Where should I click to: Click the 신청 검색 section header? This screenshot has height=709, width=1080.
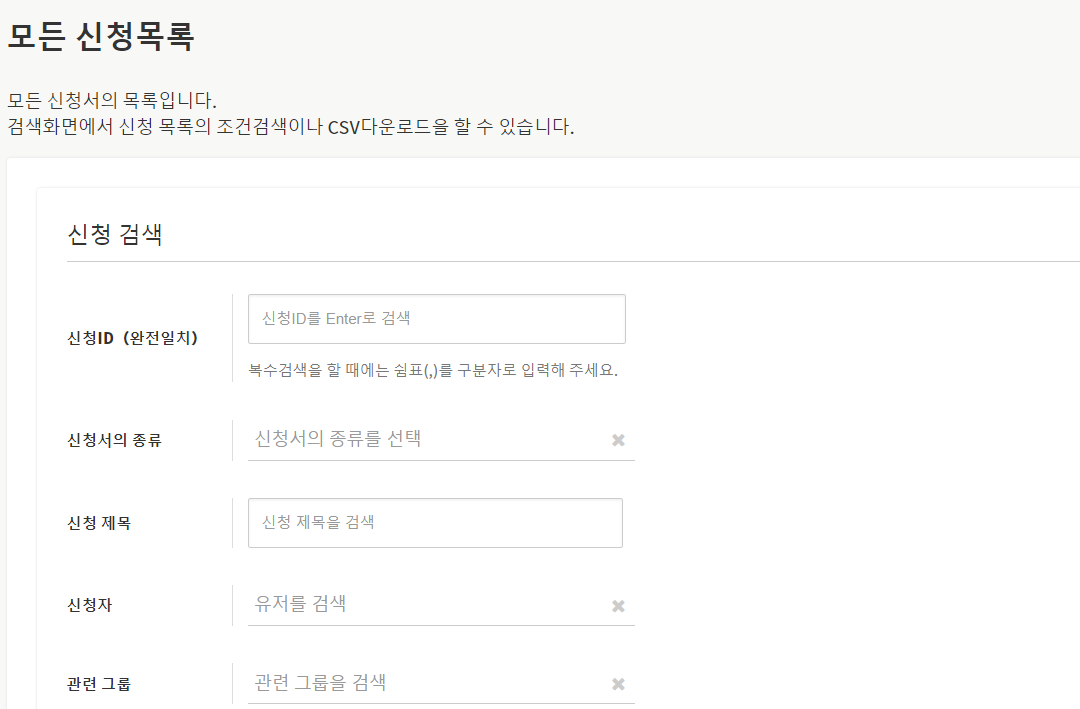[115, 235]
